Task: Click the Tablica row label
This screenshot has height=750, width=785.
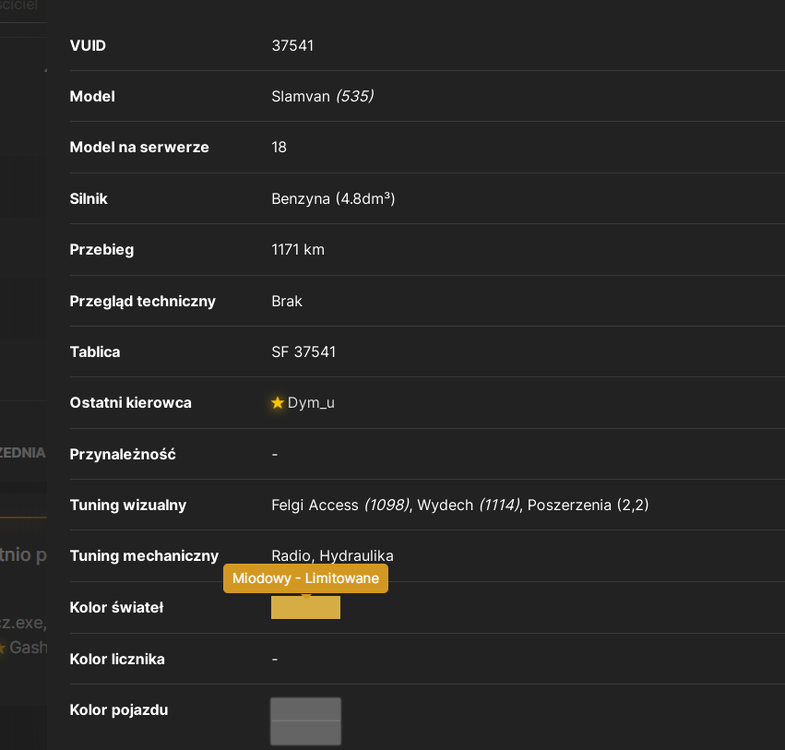Action: tap(95, 352)
